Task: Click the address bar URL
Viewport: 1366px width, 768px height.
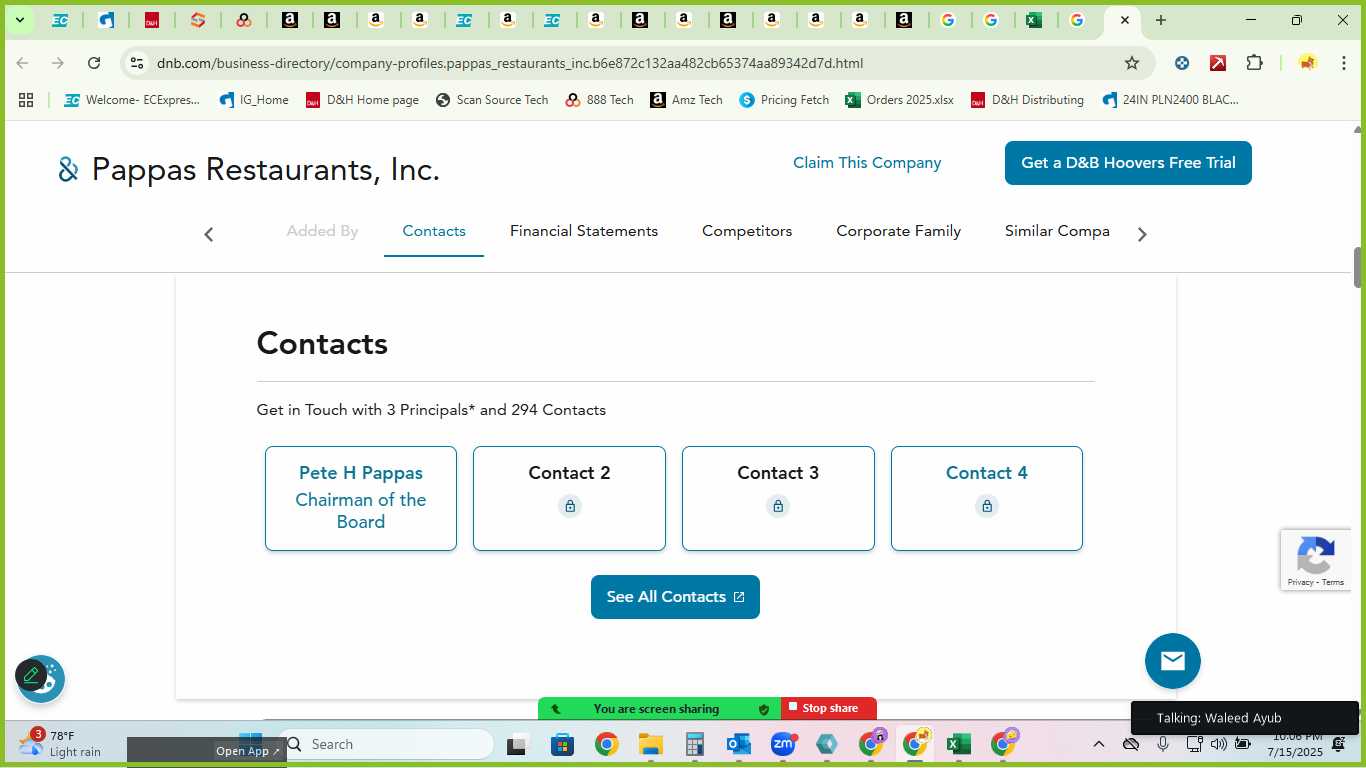Action: (510, 63)
